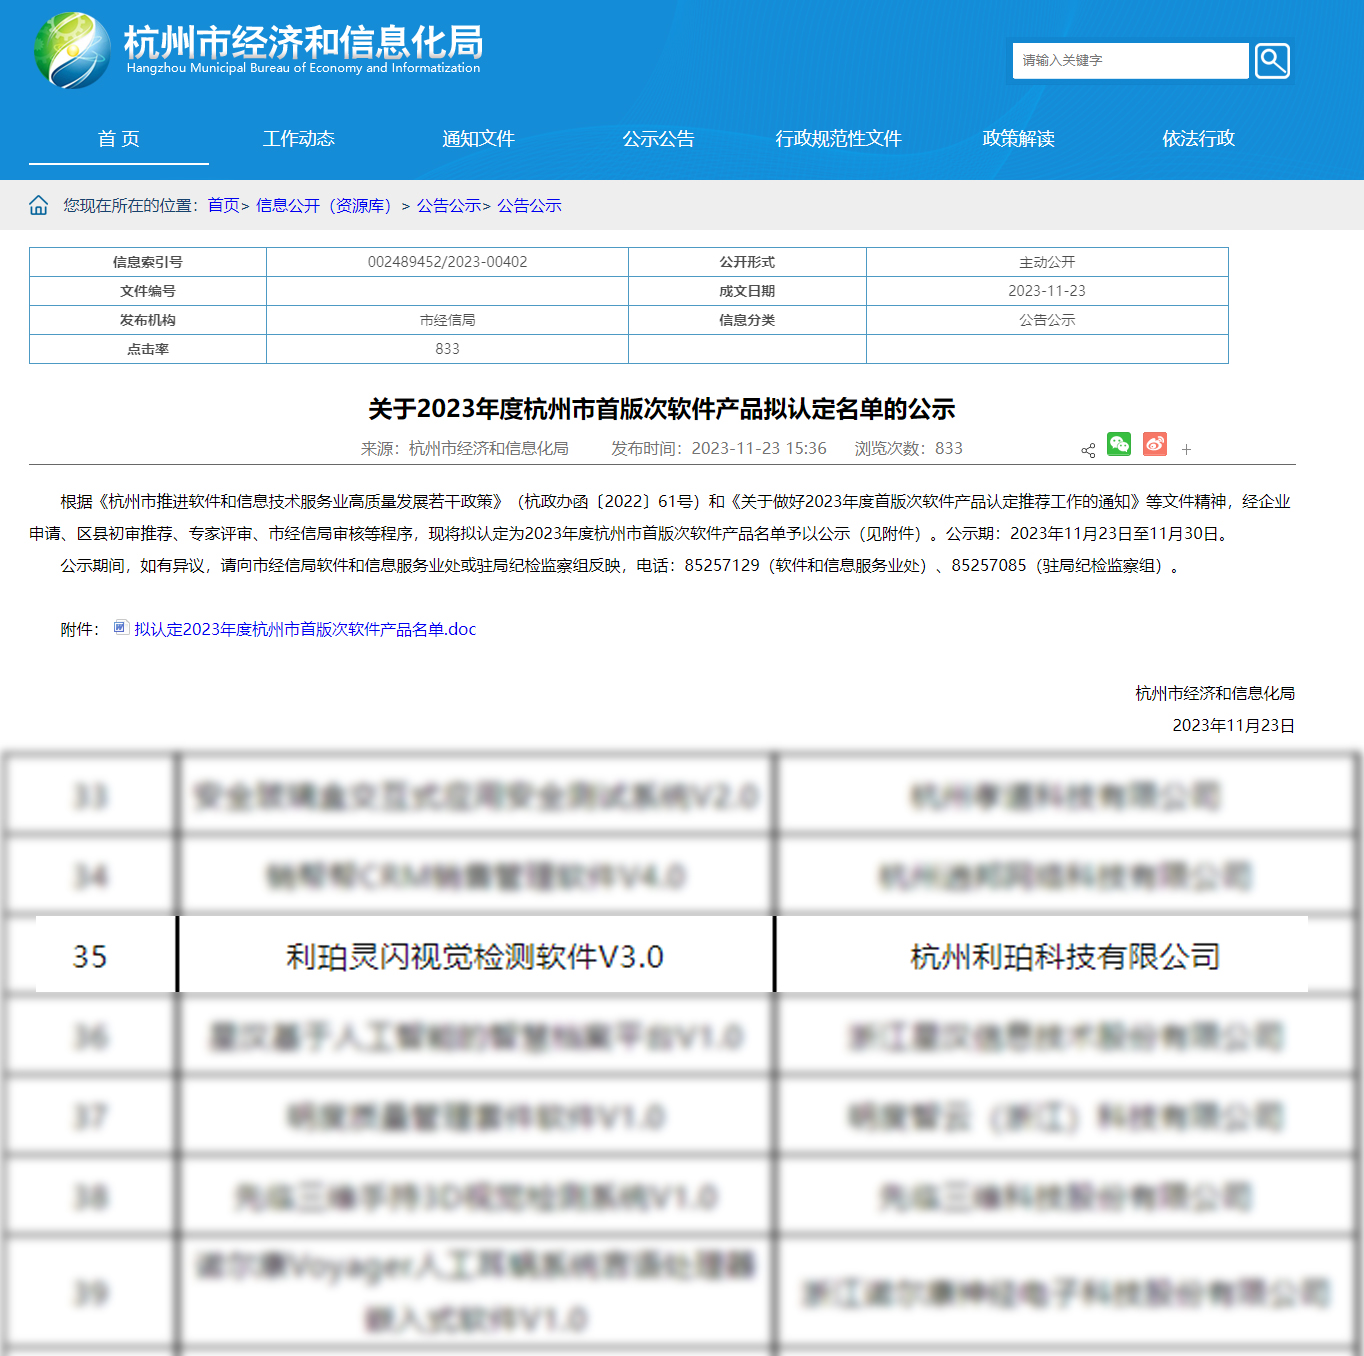Click the magnifier search icon button
Screen dimensions: 1364x1356
pos(1272,61)
